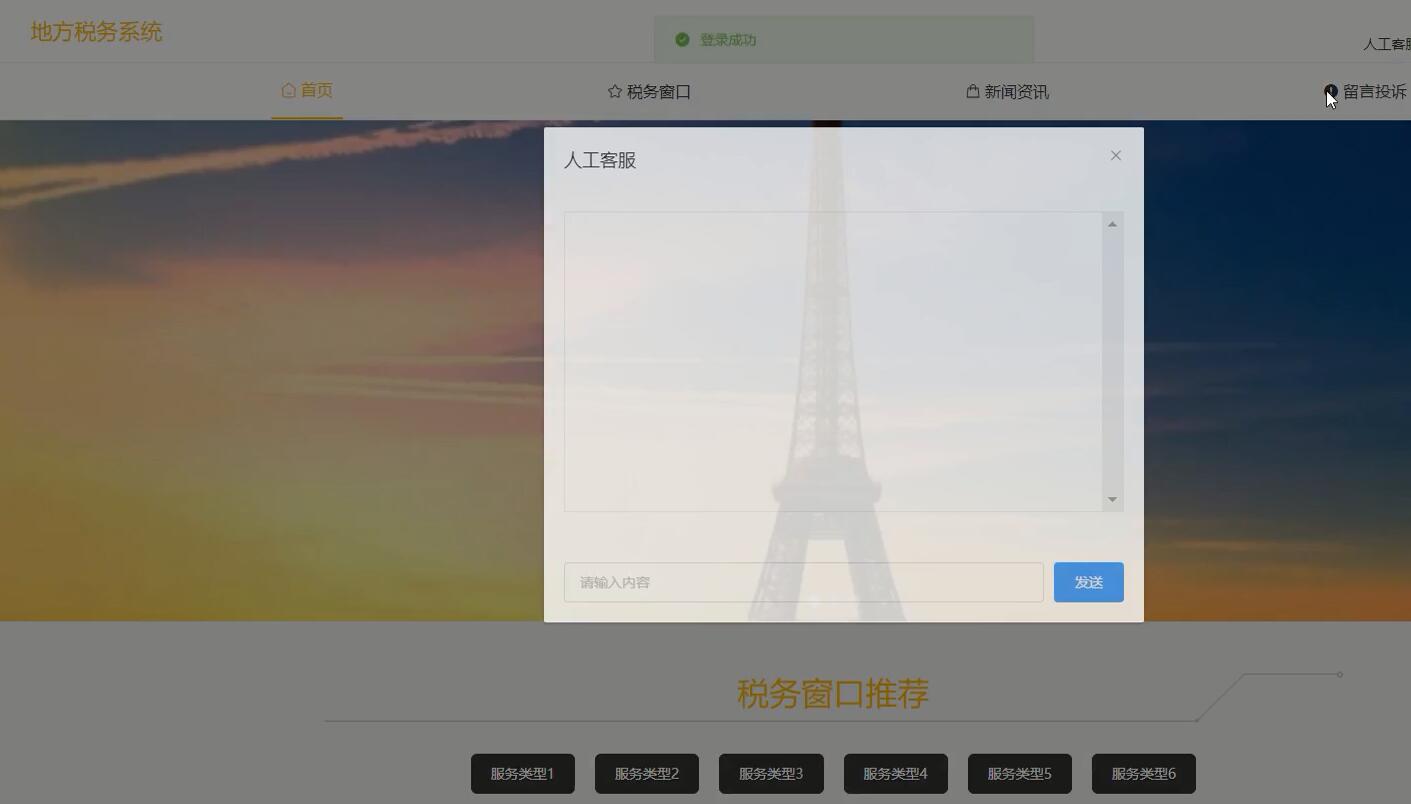The image size is (1411, 804).
Task: Select the 服务类型5 button
Action: click(1020, 773)
